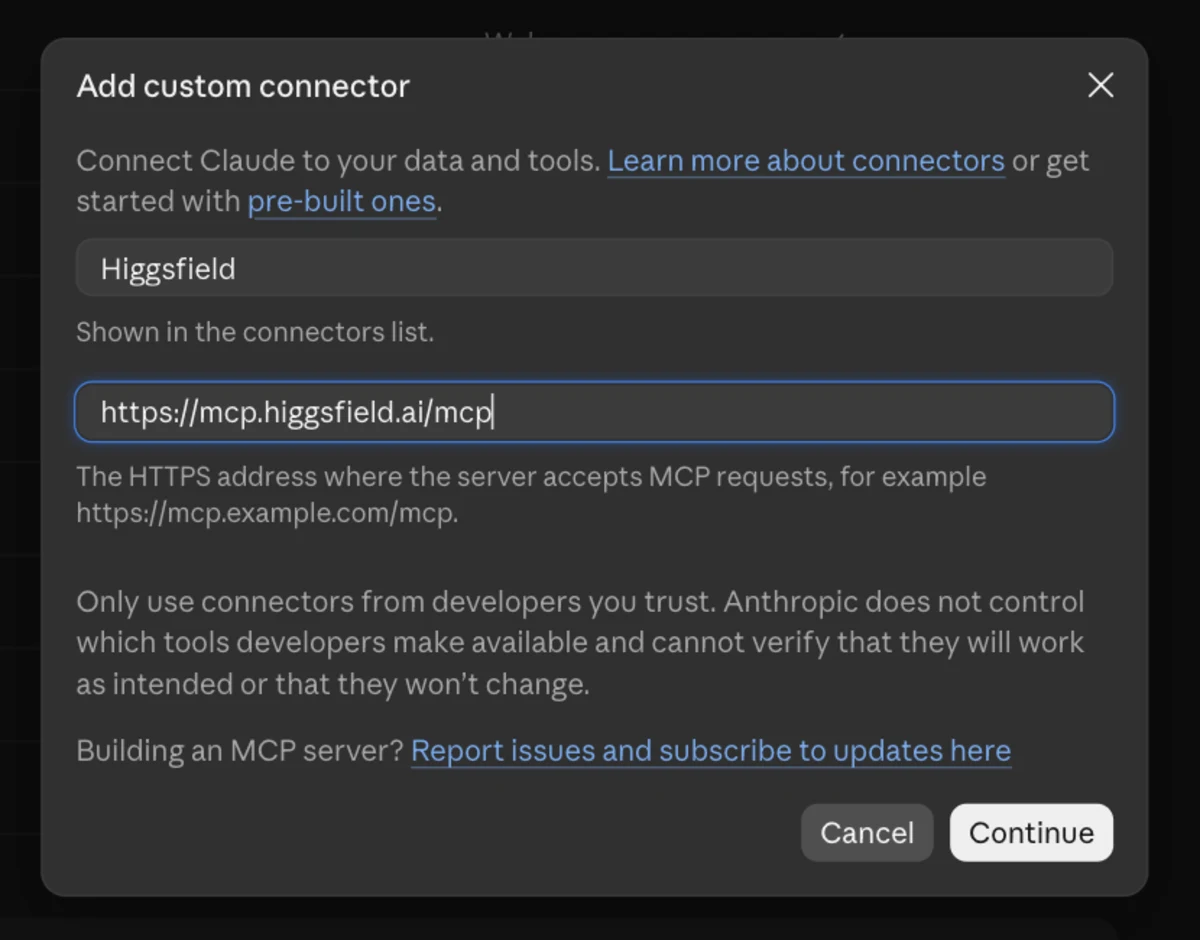Continue with the Higgsfield connector setup

pos(1031,833)
